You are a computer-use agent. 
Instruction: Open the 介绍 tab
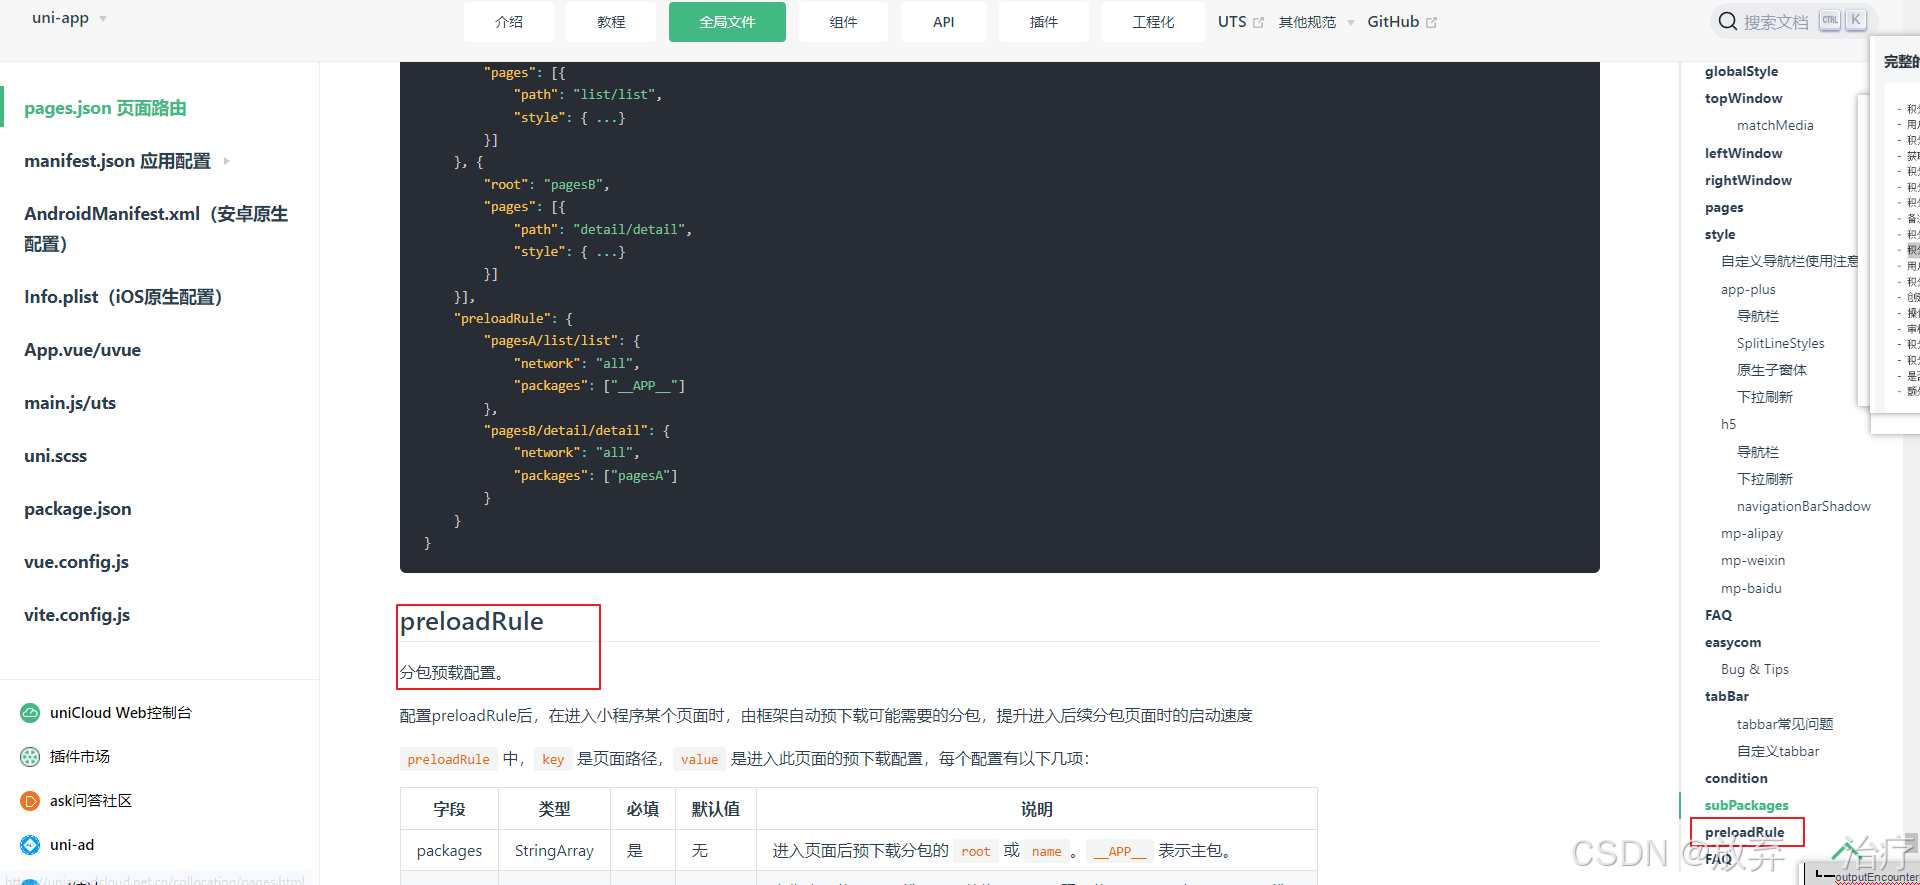509,22
